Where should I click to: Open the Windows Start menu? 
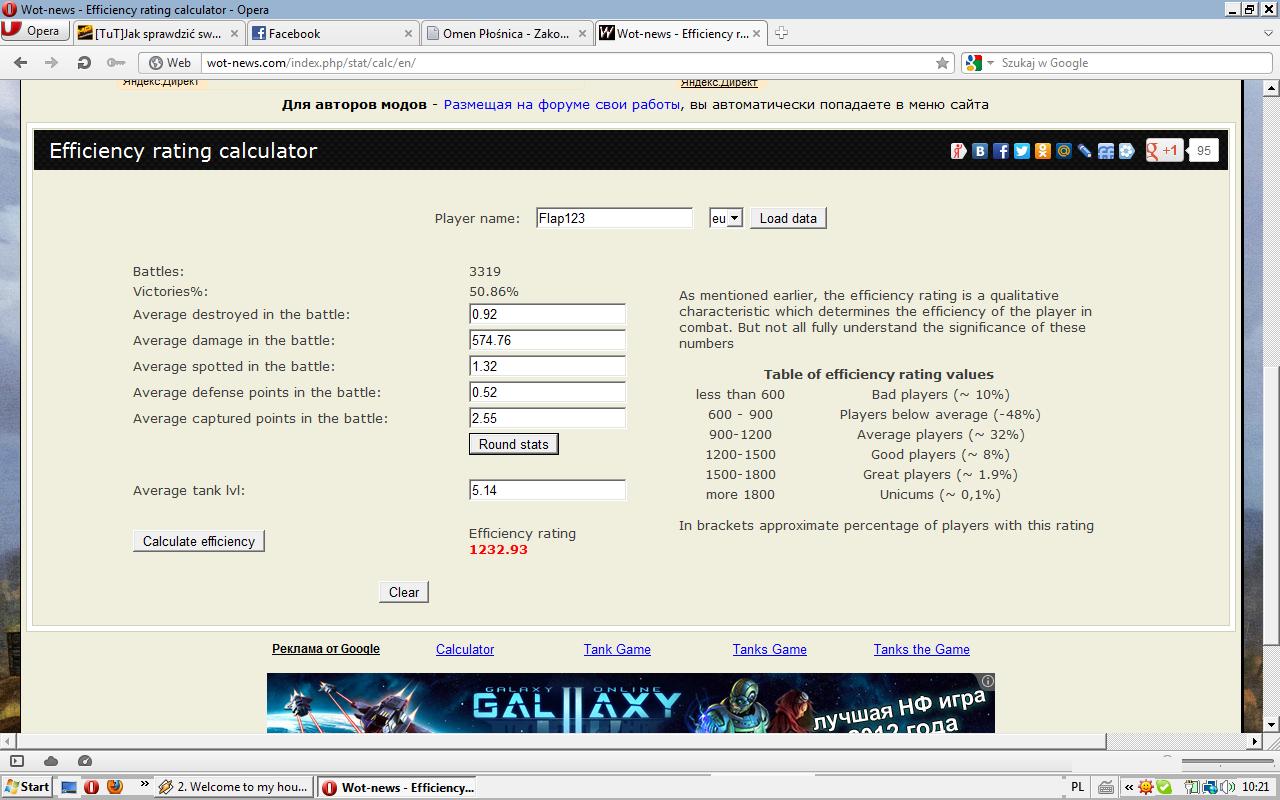(x=27, y=787)
